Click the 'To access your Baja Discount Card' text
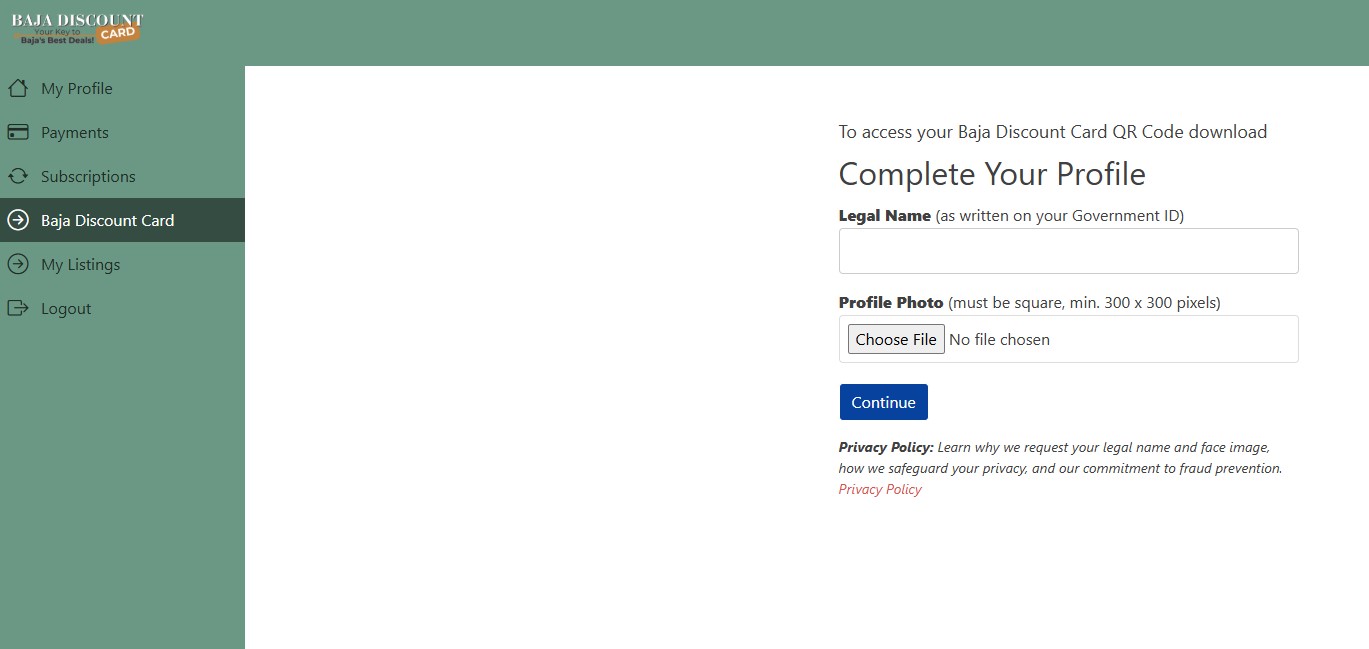 pyautogui.click(x=1053, y=131)
